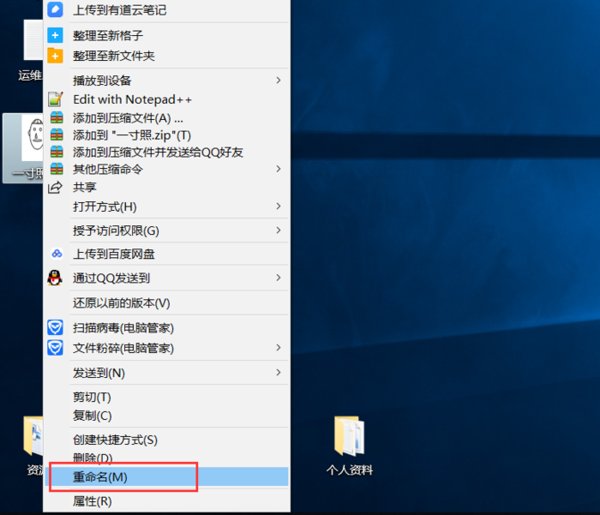Open 文件粉碎(电脑管家) menu entry
This screenshot has width=600, height=515.
166,348
